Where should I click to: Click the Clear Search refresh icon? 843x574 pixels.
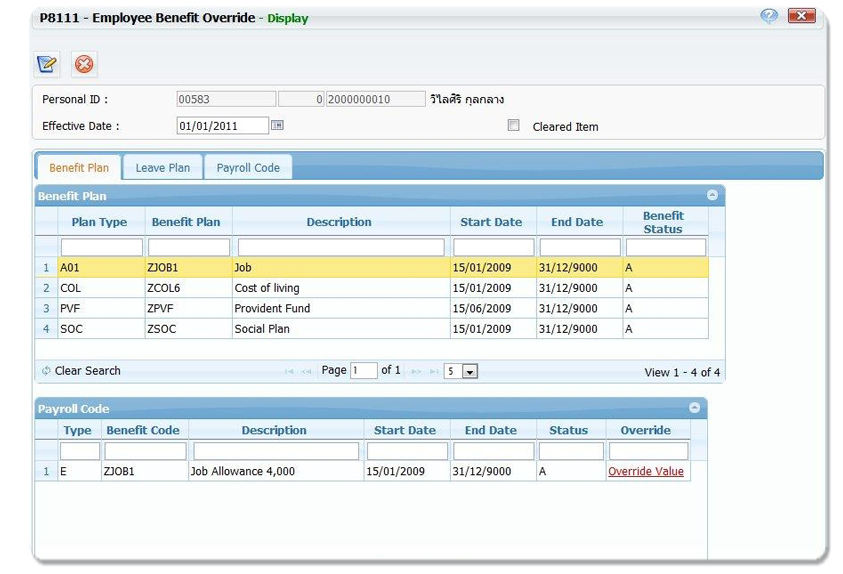pyautogui.click(x=46, y=371)
